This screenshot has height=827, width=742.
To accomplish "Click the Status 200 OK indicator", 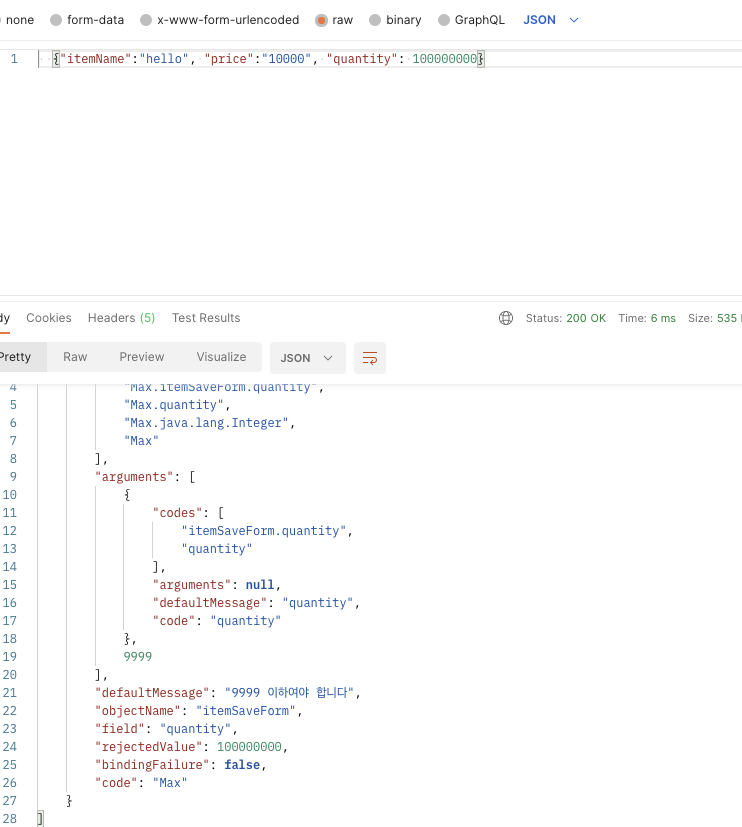I will 565,318.
